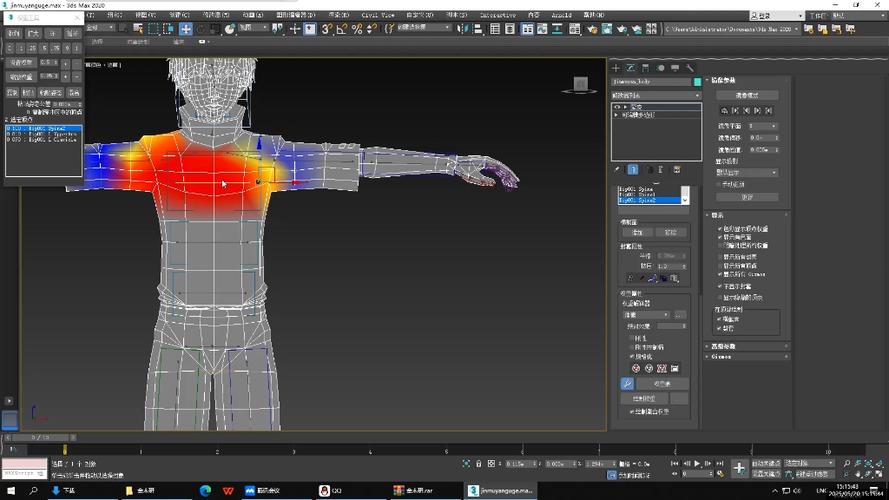The height and width of the screenshot is (500, 889).
Task: Toggle the Angle Snap tool
Action: coord(341,29)
